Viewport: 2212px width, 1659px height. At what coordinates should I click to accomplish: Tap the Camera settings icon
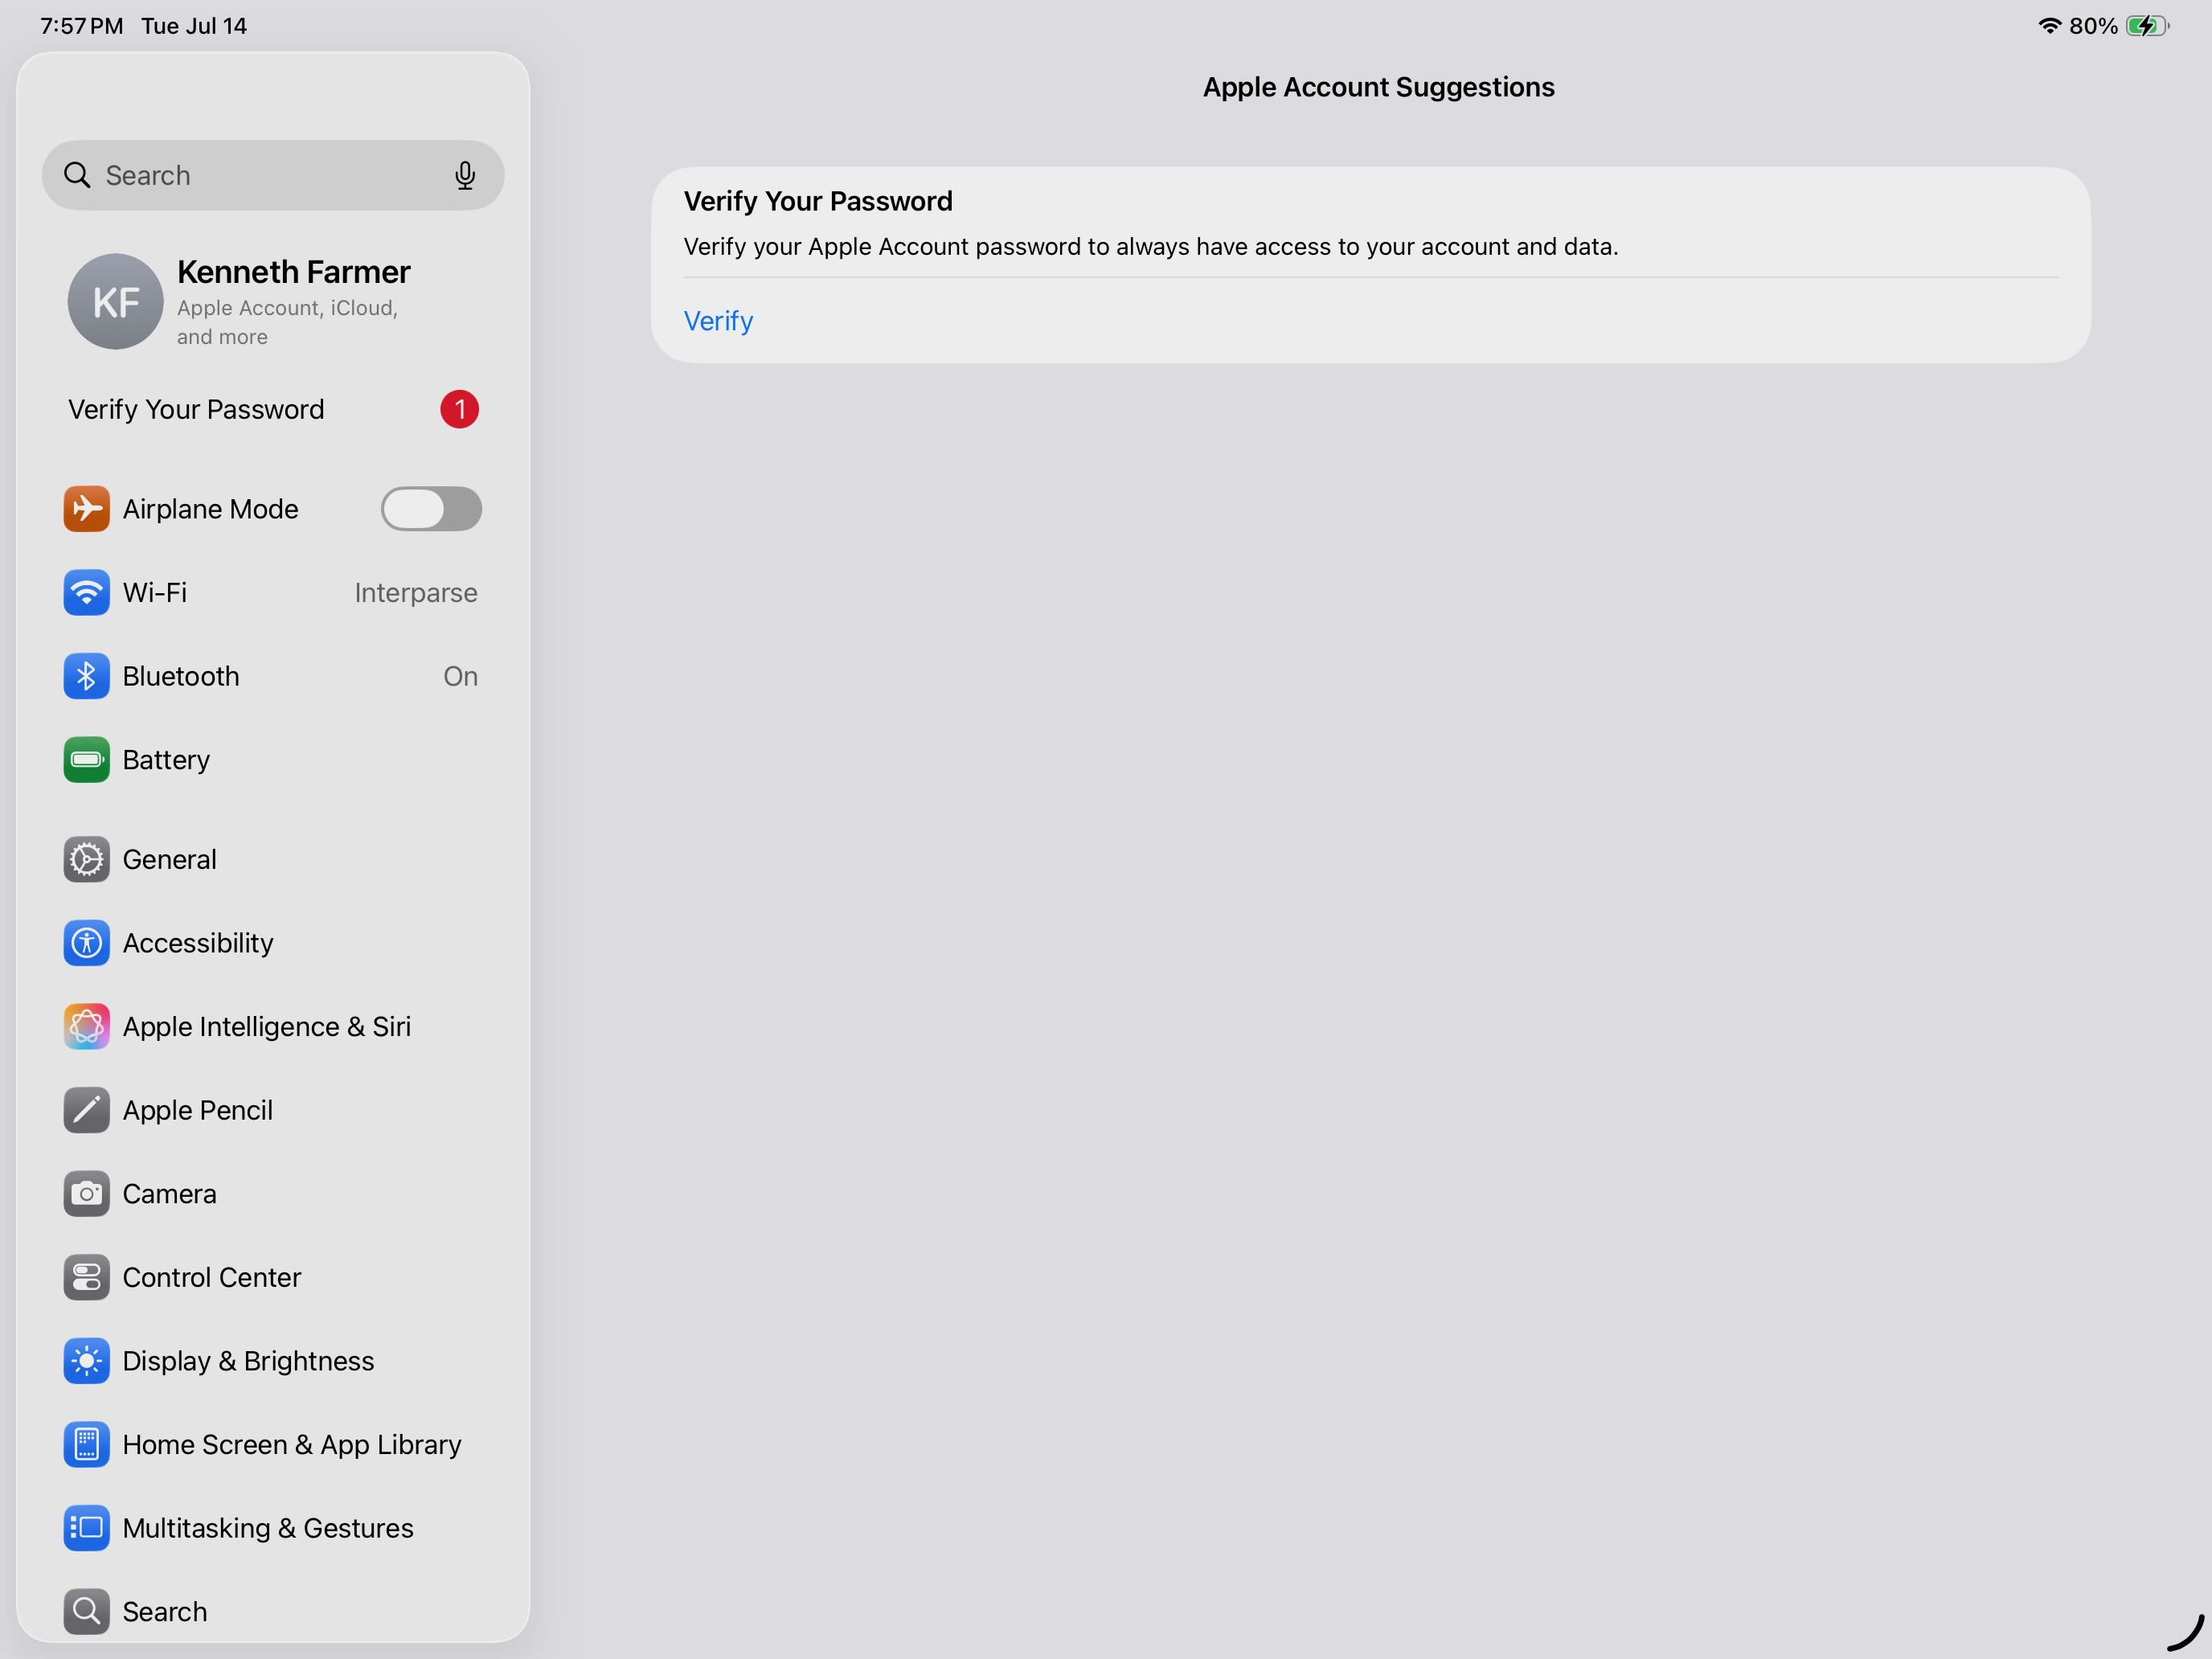click(x=86, y=1194)
